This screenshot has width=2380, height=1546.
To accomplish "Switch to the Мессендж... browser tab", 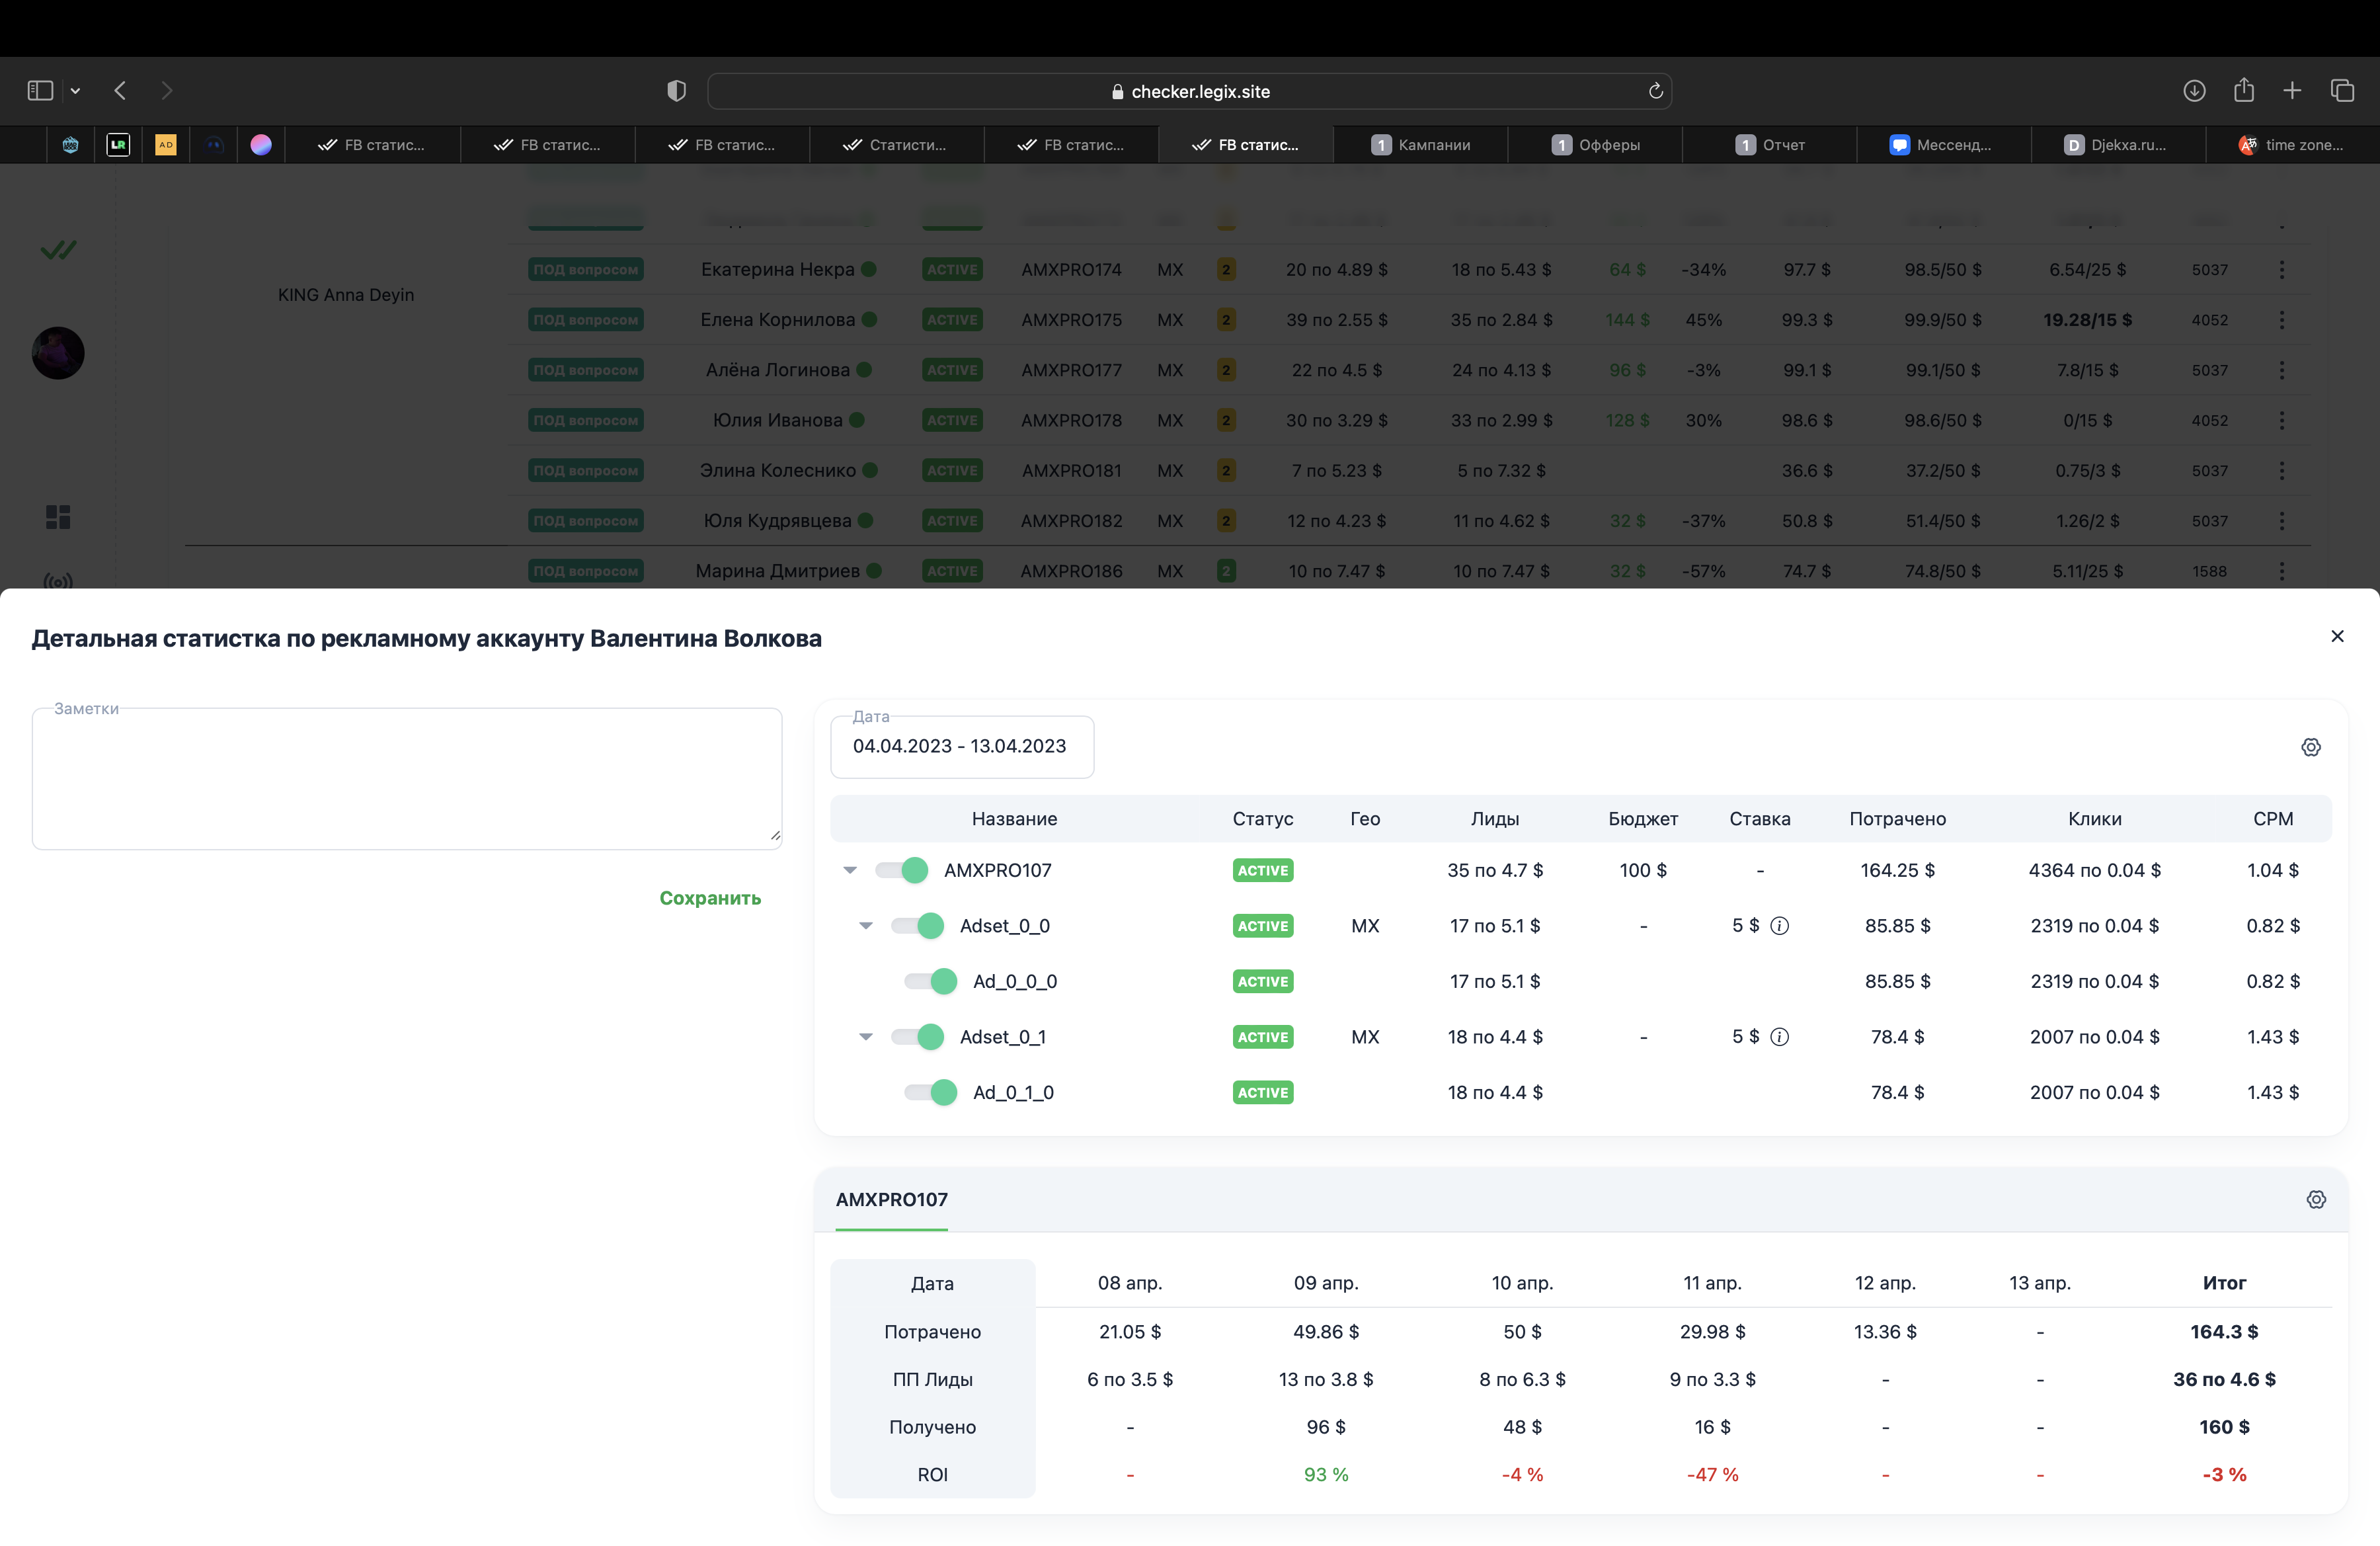I will pos(1944,145).
